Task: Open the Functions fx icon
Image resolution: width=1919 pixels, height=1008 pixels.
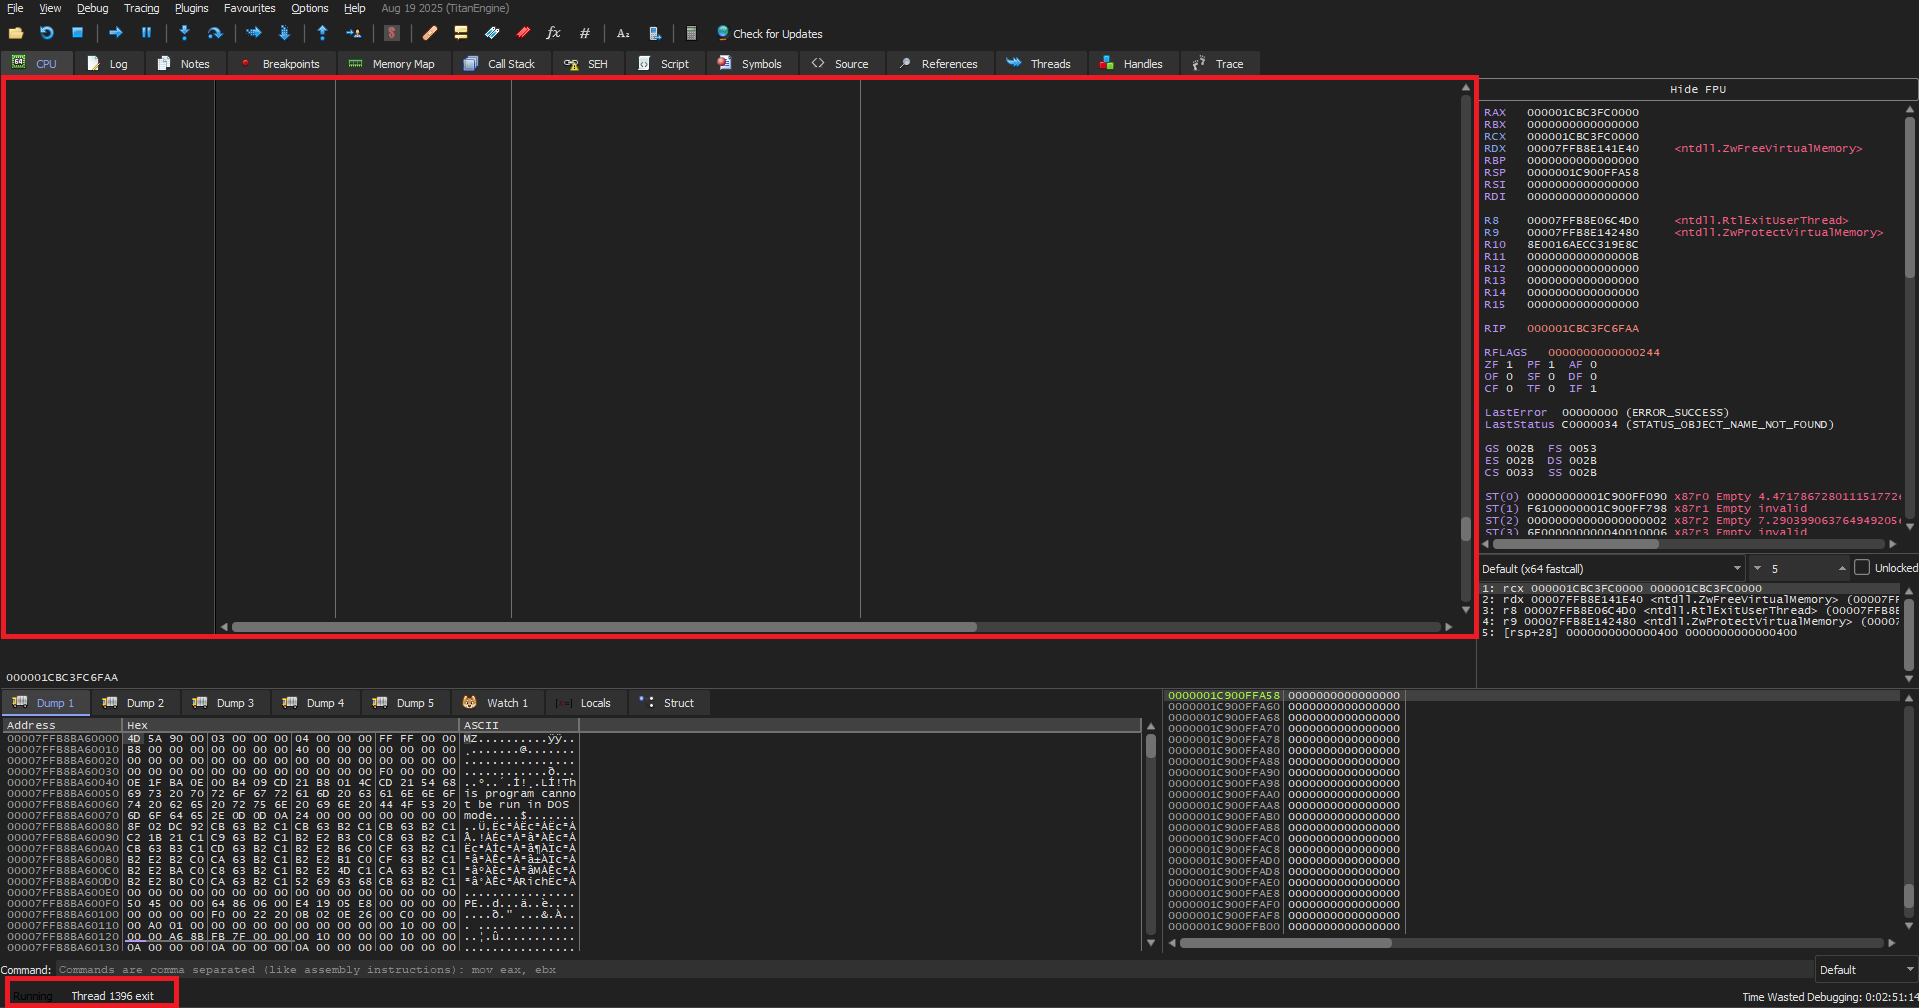Action: [x=553, y=33]
